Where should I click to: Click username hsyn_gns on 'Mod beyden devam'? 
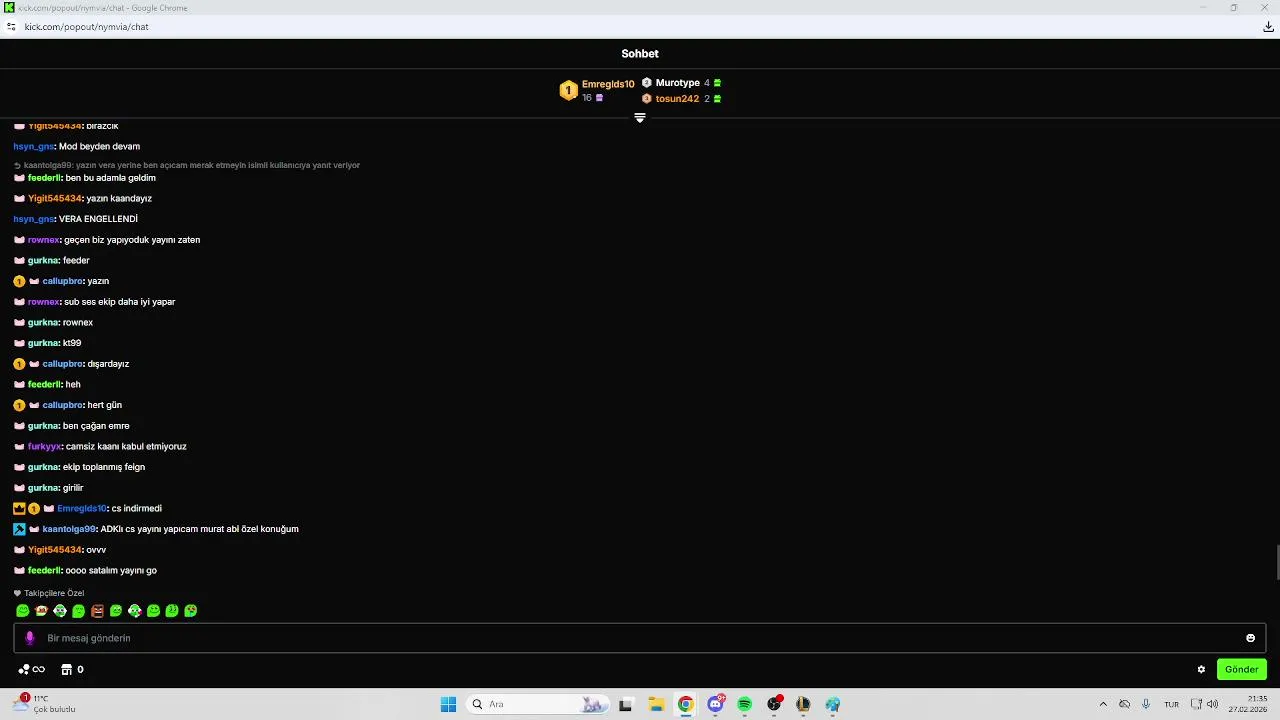pos(34,147)
